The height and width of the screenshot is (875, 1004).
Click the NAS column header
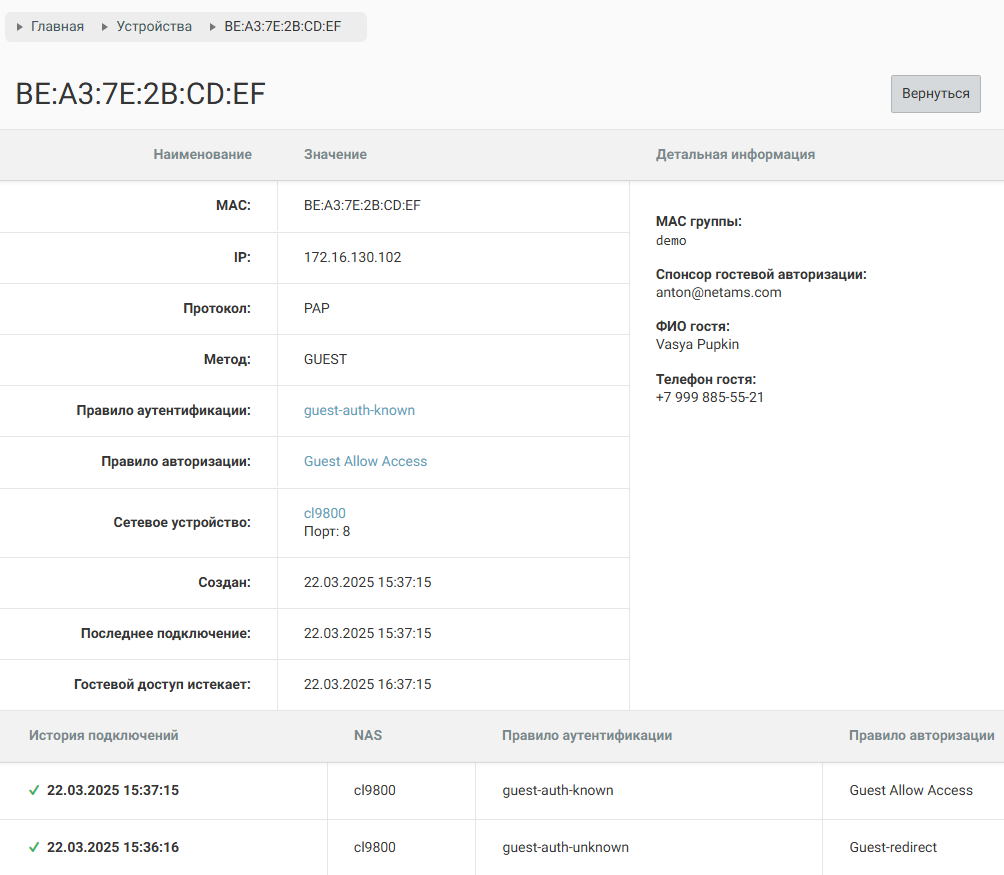point(368,735)
